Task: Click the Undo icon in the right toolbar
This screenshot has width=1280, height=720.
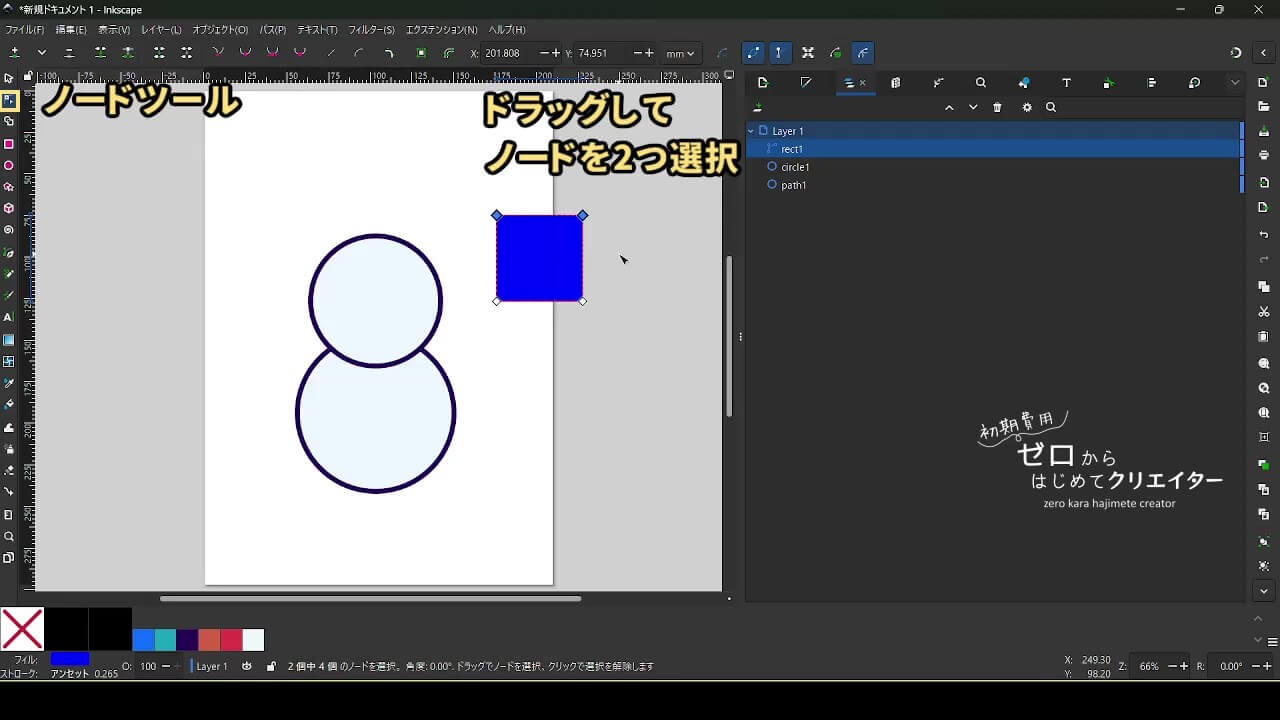Action: (1264, 235)
